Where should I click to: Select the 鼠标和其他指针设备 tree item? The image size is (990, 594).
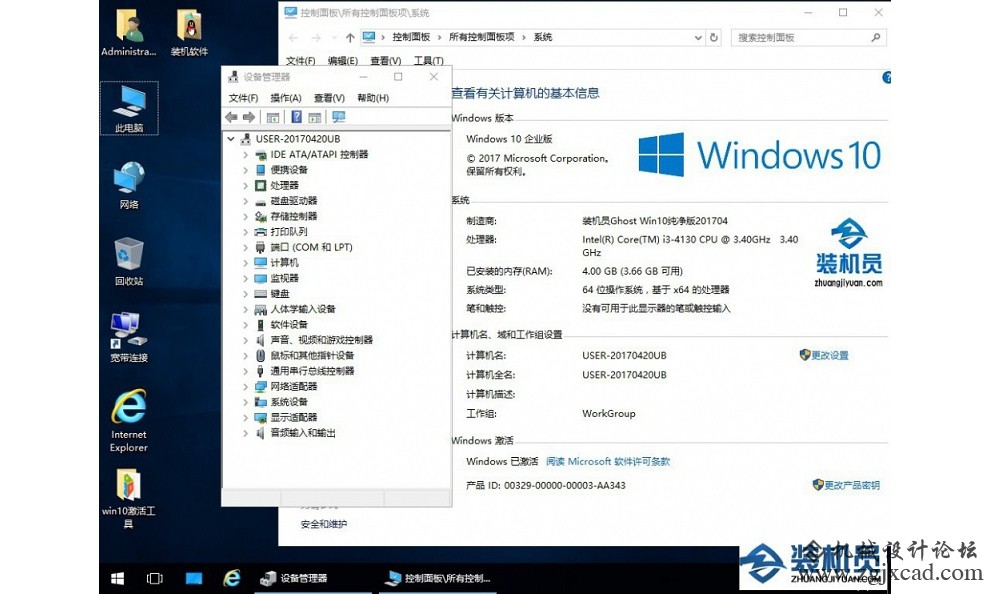pos(304,355)
